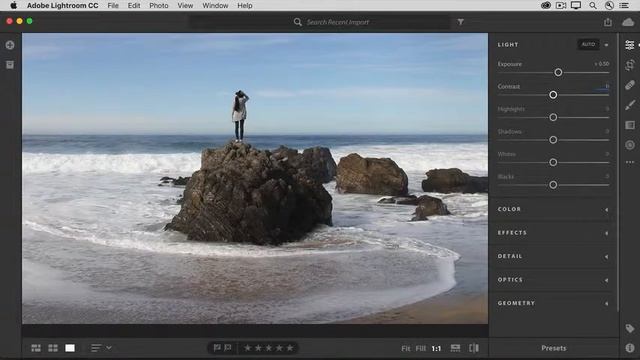
Task: Click the beach photo preview
Action: click(255, 179)
